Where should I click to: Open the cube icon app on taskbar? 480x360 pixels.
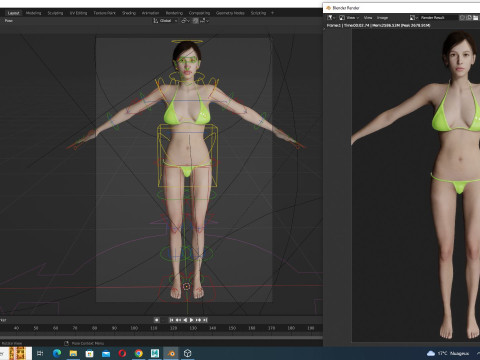tap(188, 353)
